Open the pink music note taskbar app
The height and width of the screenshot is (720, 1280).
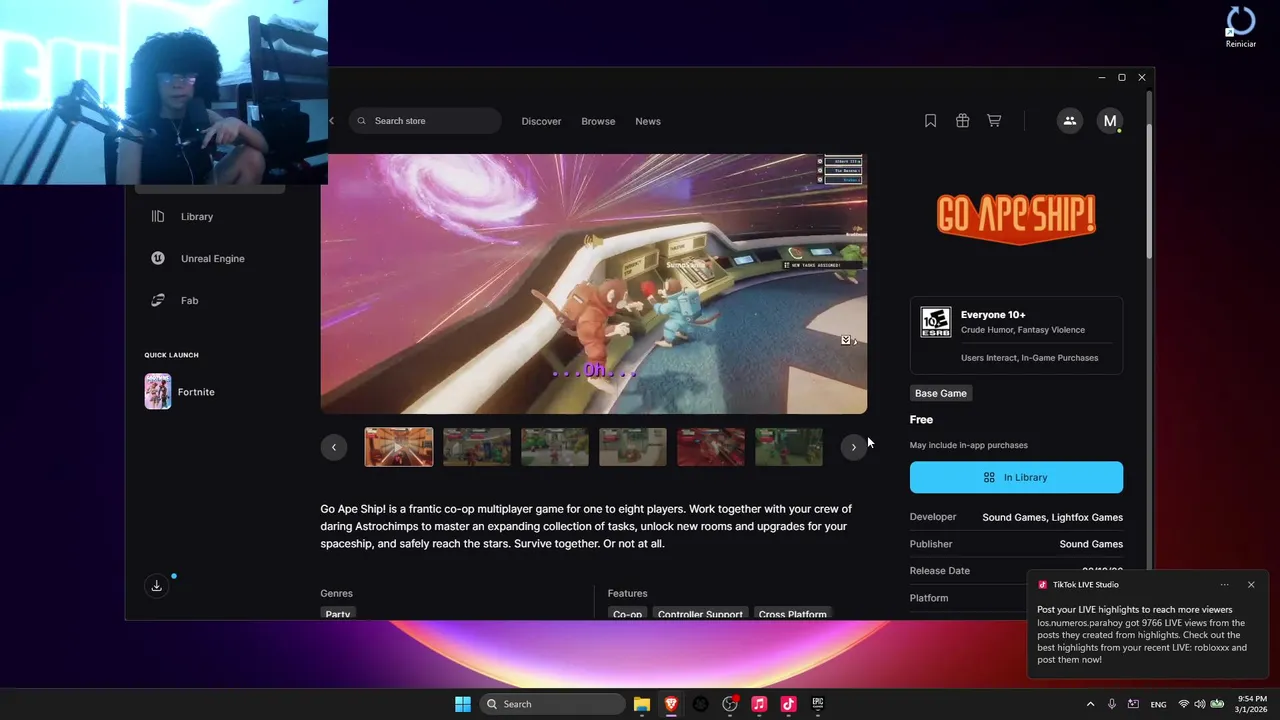pos(759,704)
